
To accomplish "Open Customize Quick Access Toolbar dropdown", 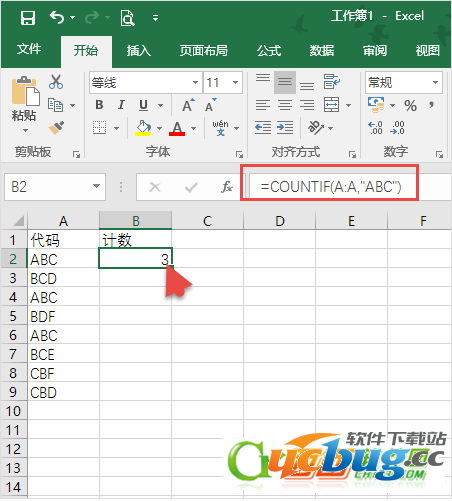I will (155, 18).
